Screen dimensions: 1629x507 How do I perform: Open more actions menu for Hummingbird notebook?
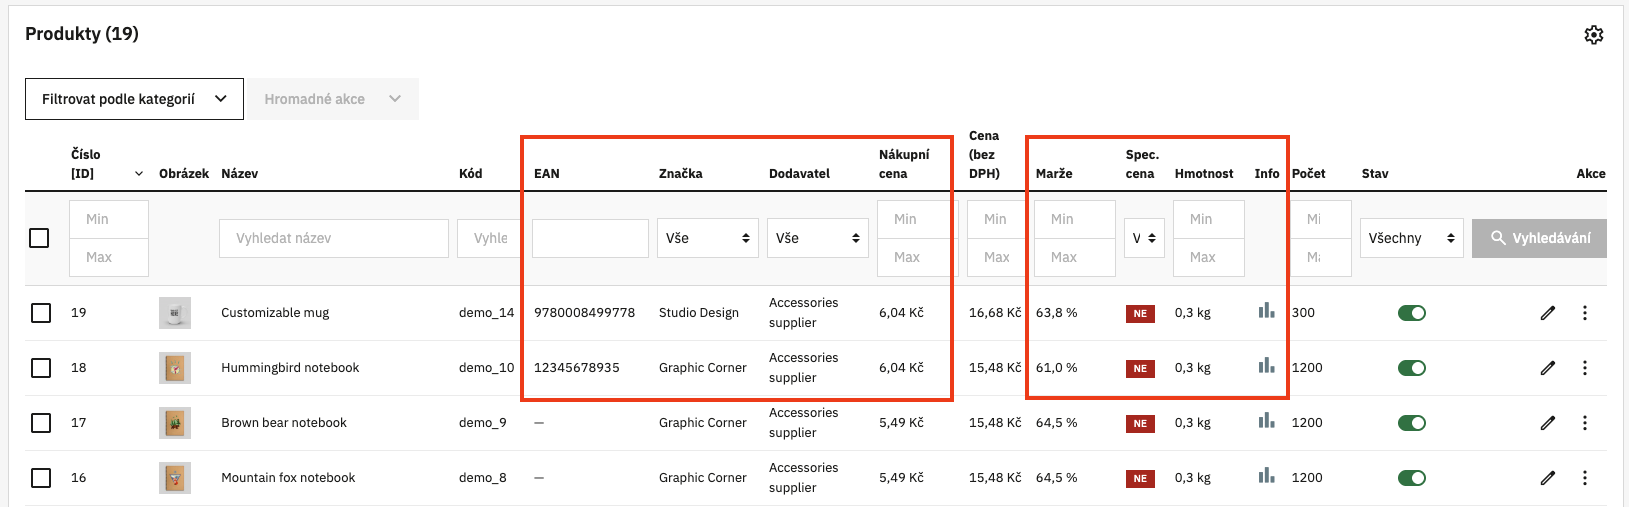click(x=1585, y=368)
